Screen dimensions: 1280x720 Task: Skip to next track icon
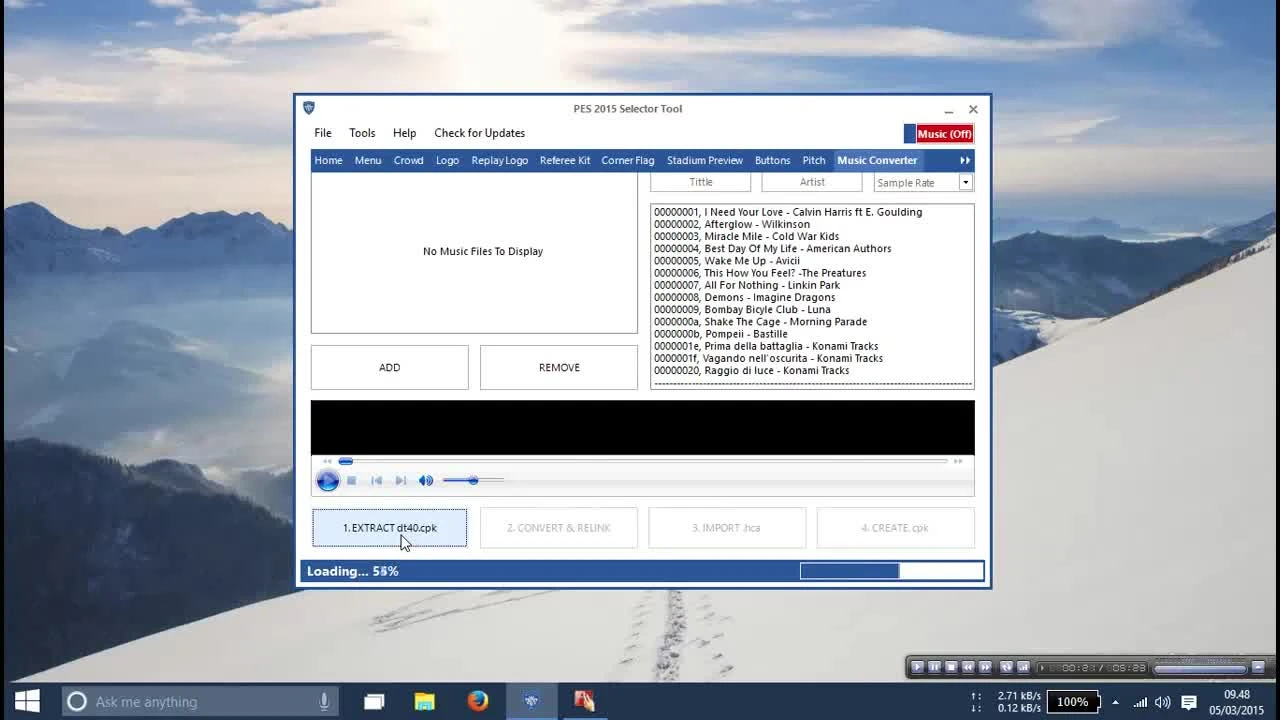(x=401, y=481)
